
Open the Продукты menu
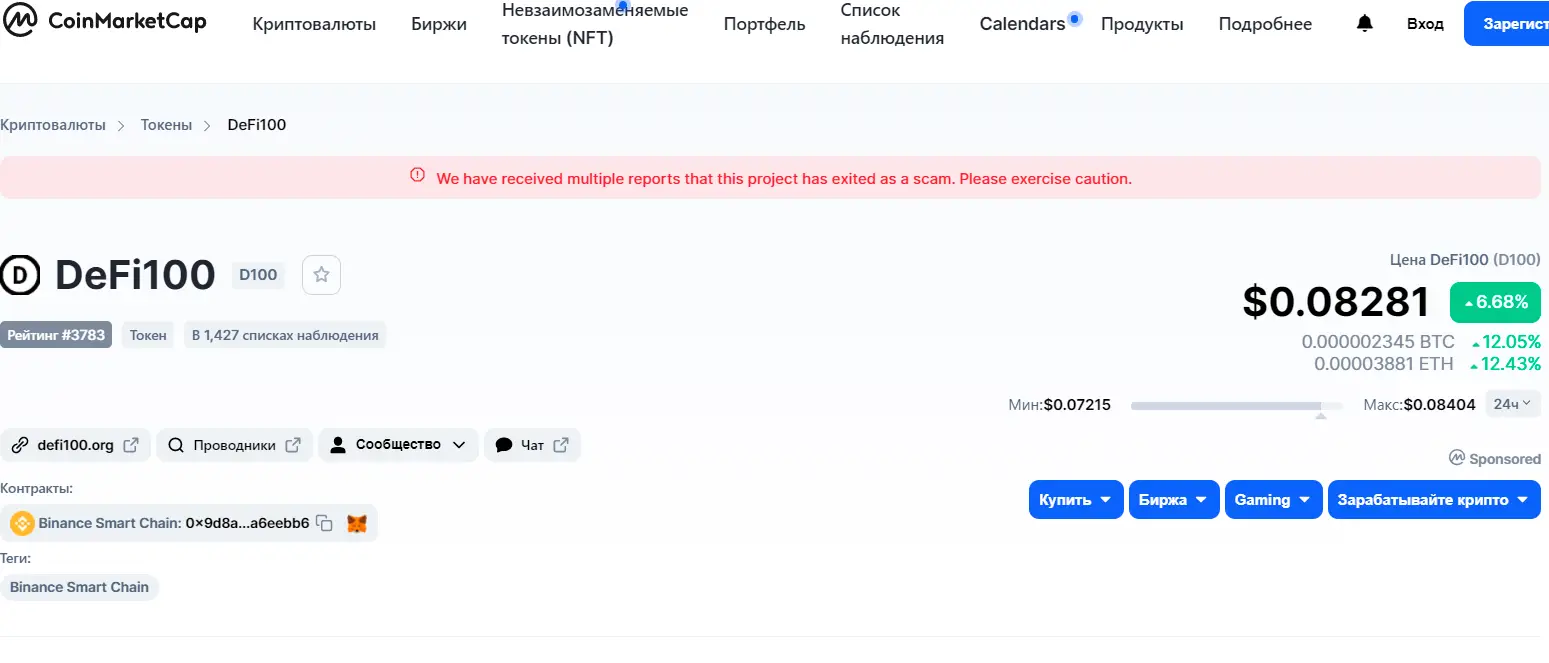pos(1142,24)
